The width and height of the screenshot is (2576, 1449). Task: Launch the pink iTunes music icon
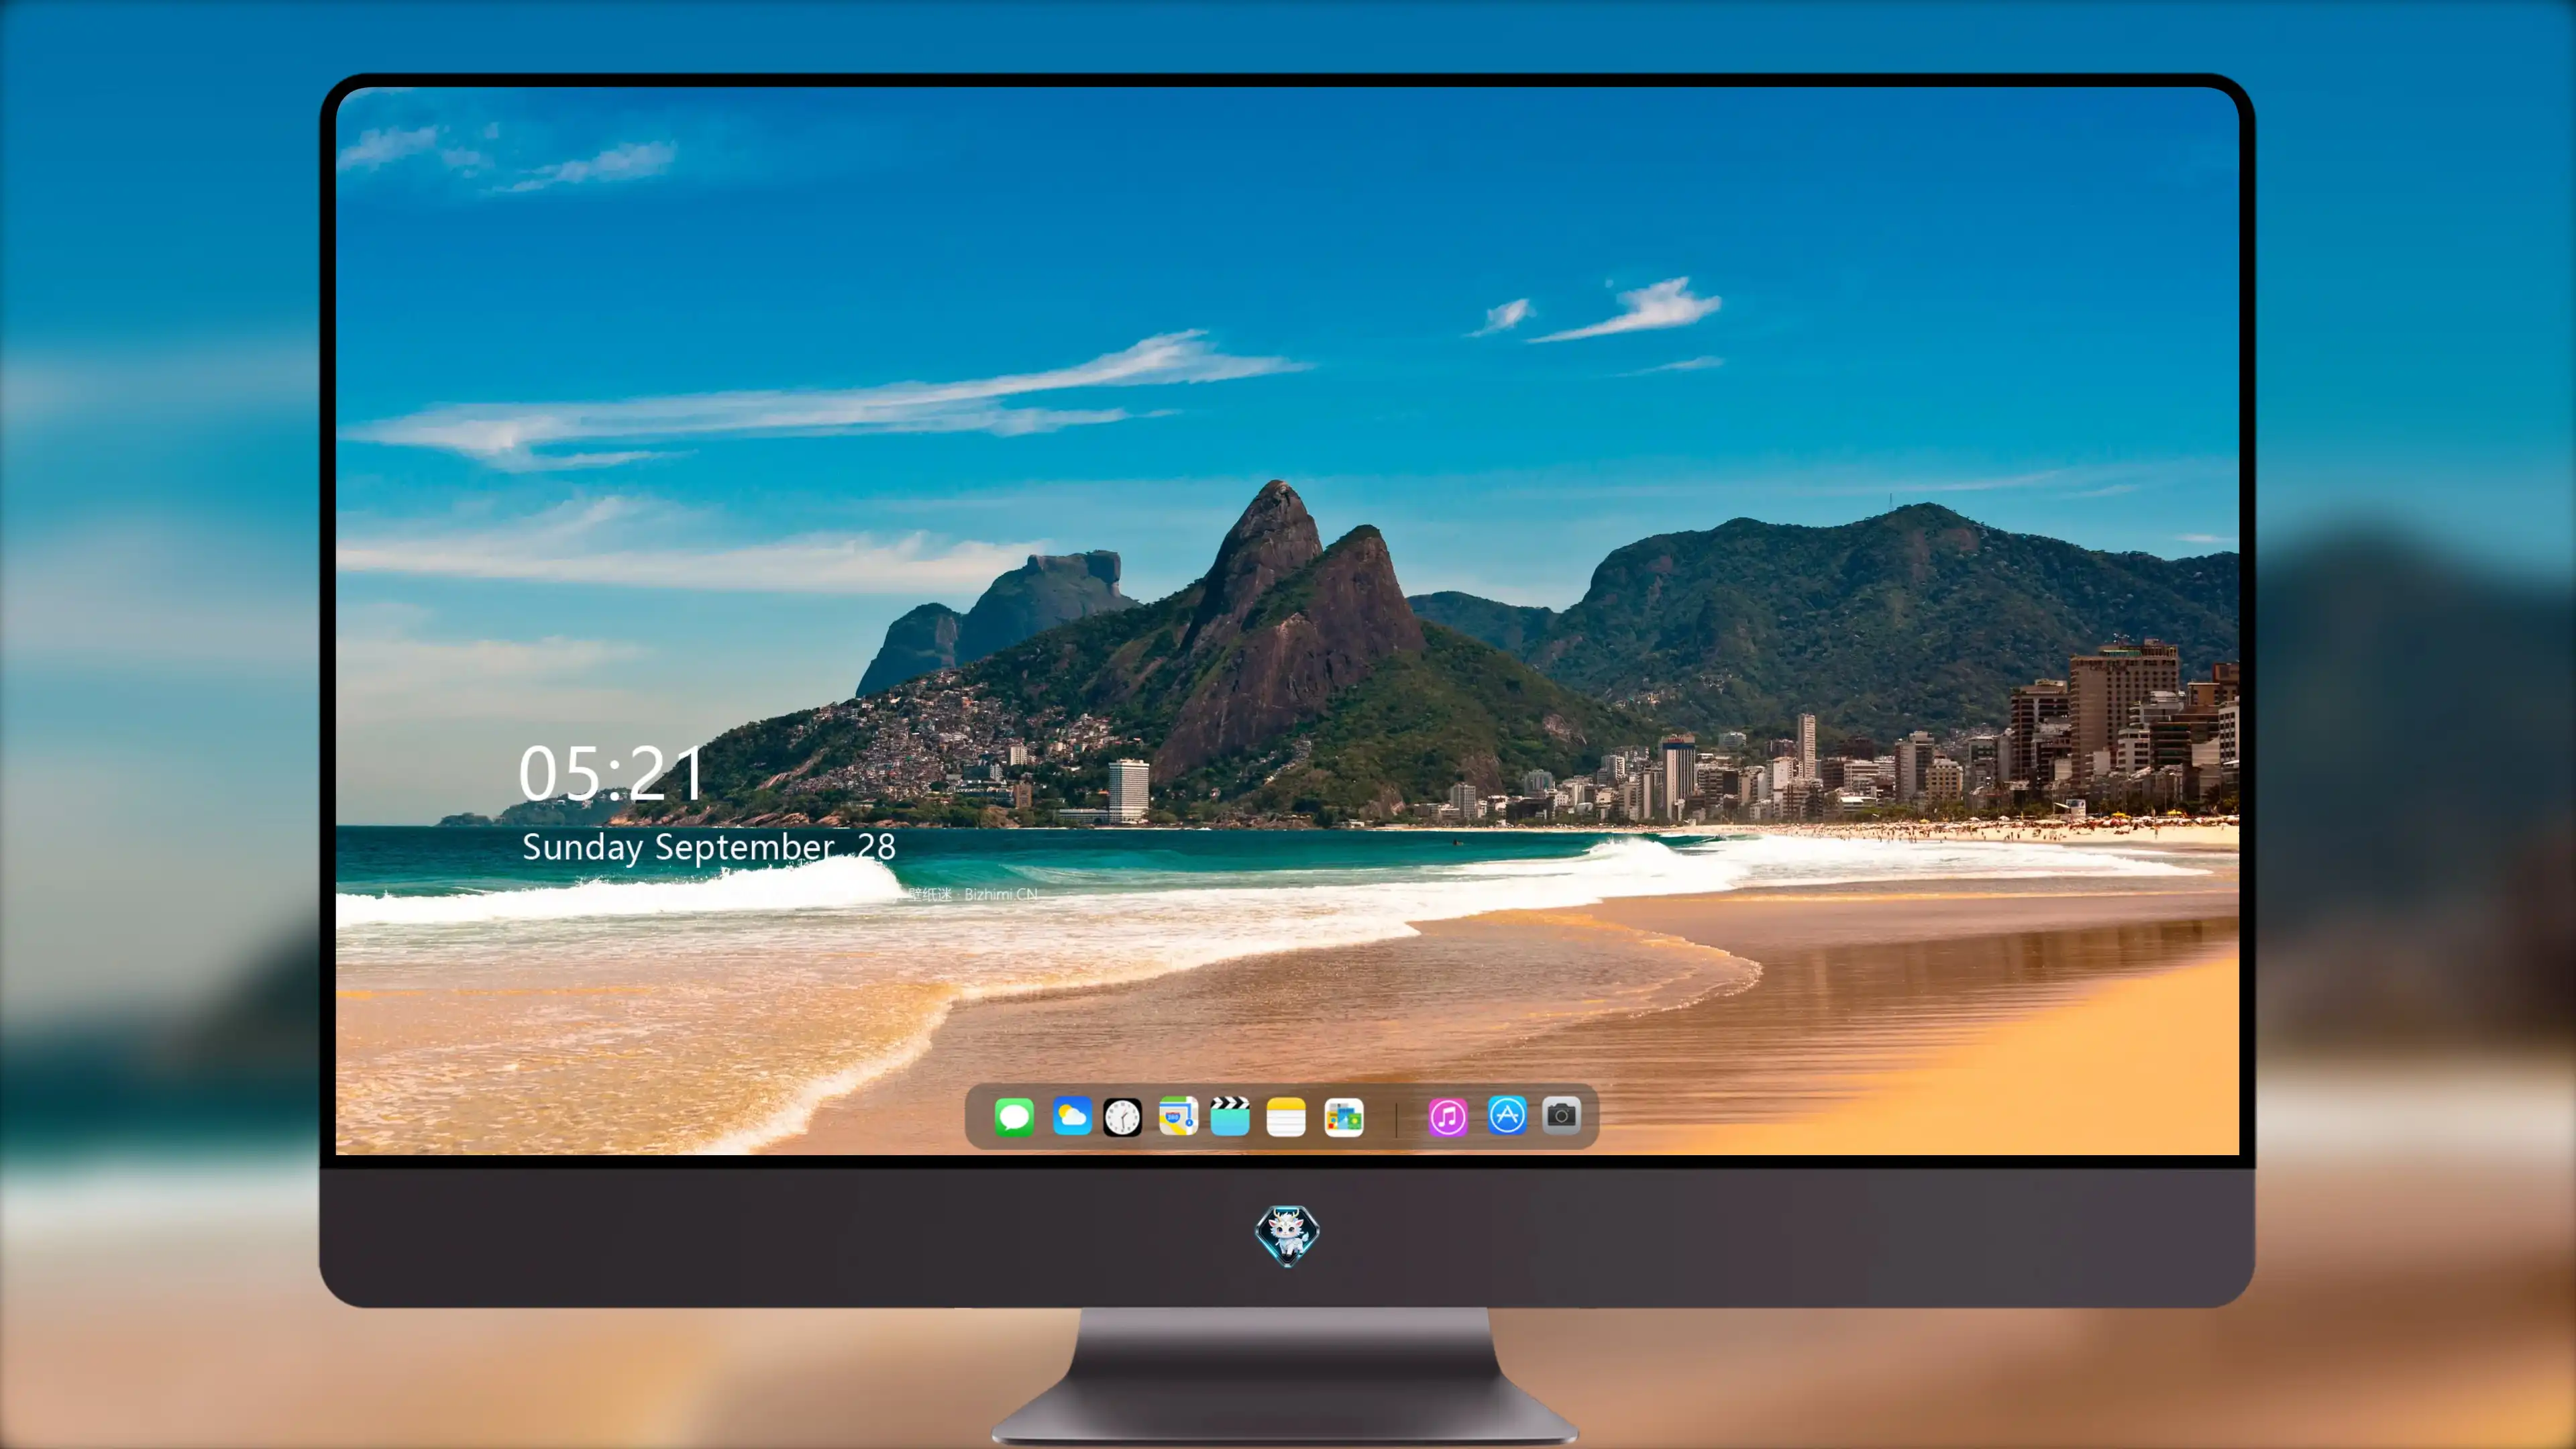[x=1448, y=1117]
